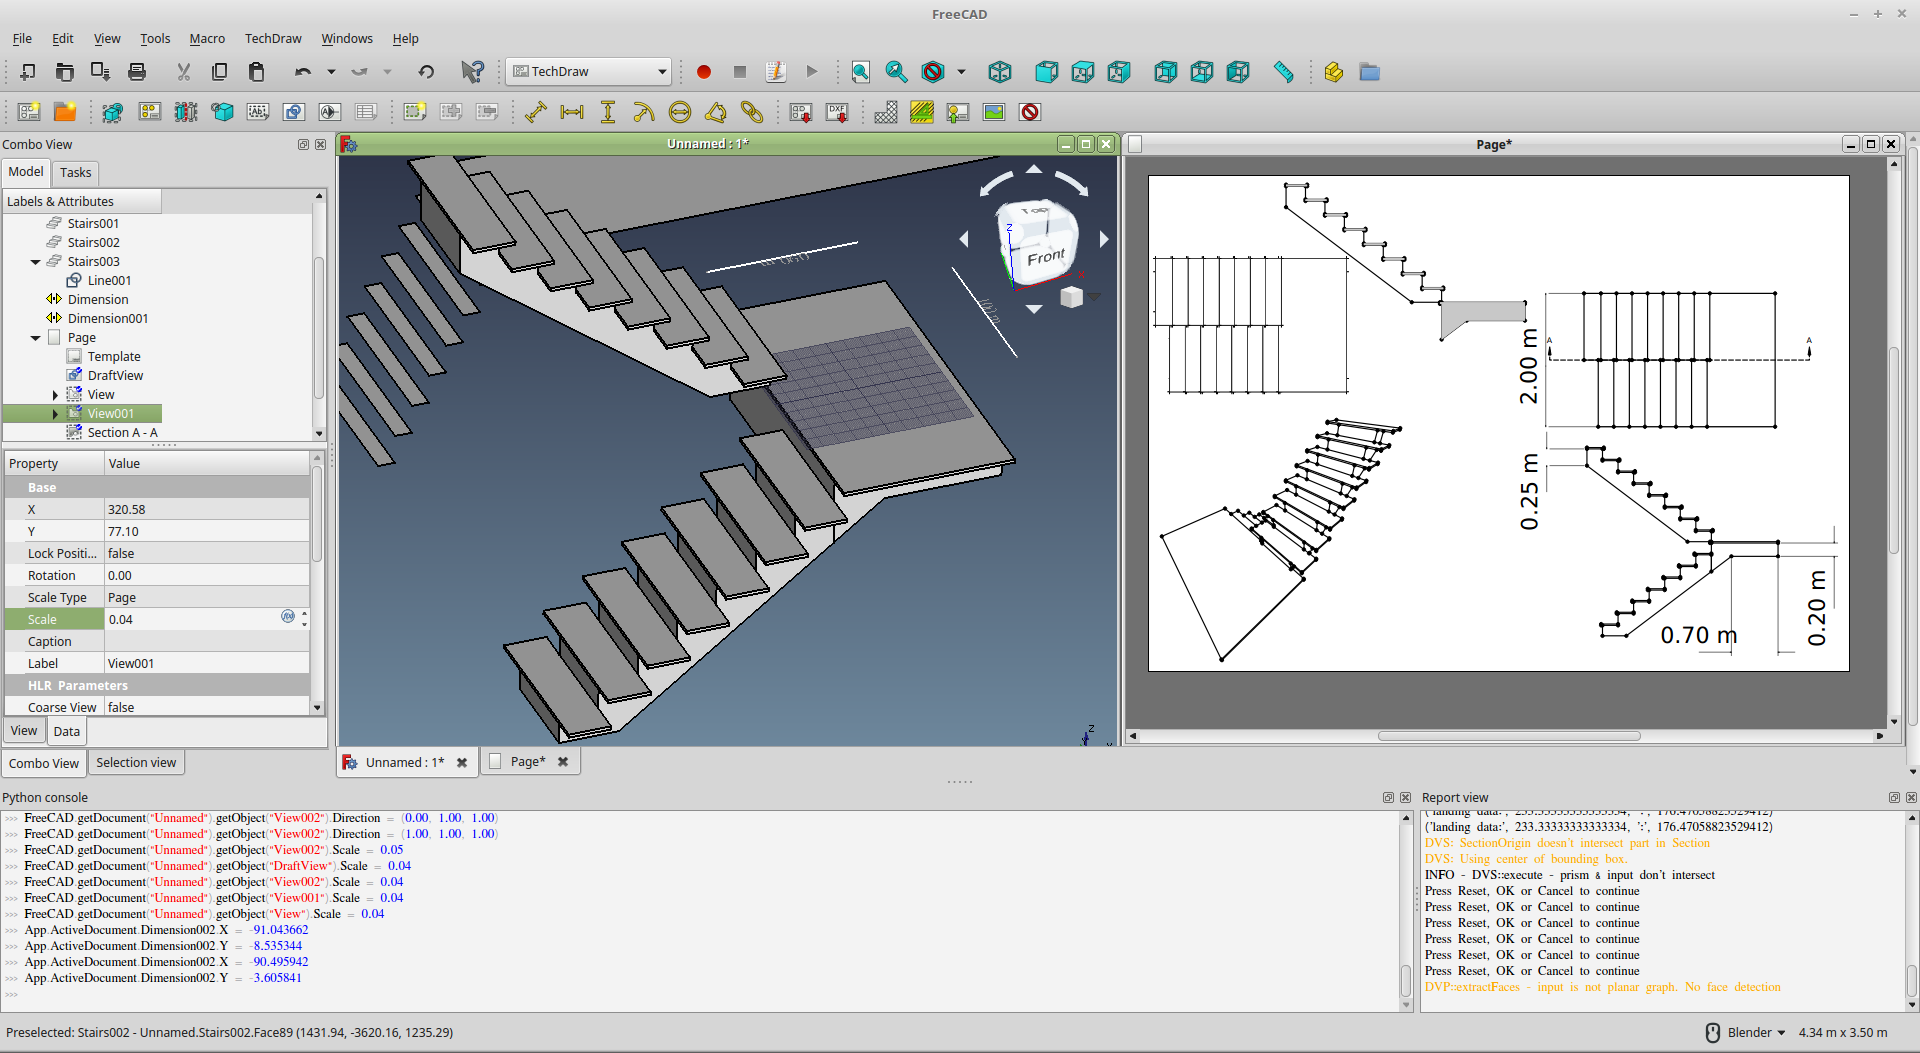Open the TechDraw workbench selector dropdown
This screenshot has width=1920, height=1053.
tap(588, 72)
